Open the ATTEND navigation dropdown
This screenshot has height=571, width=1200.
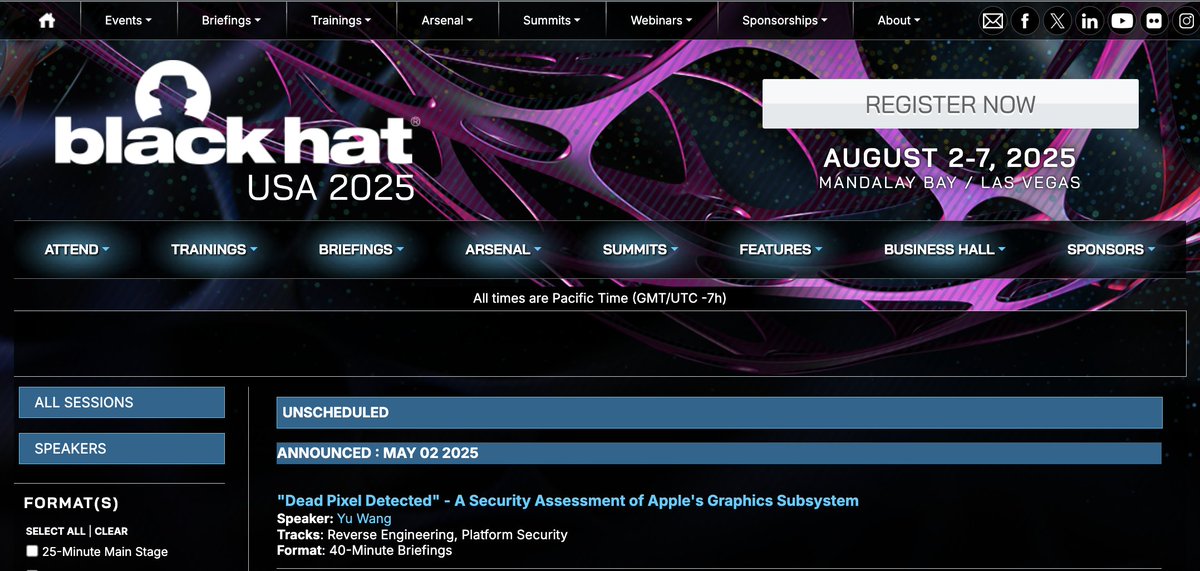77,249
